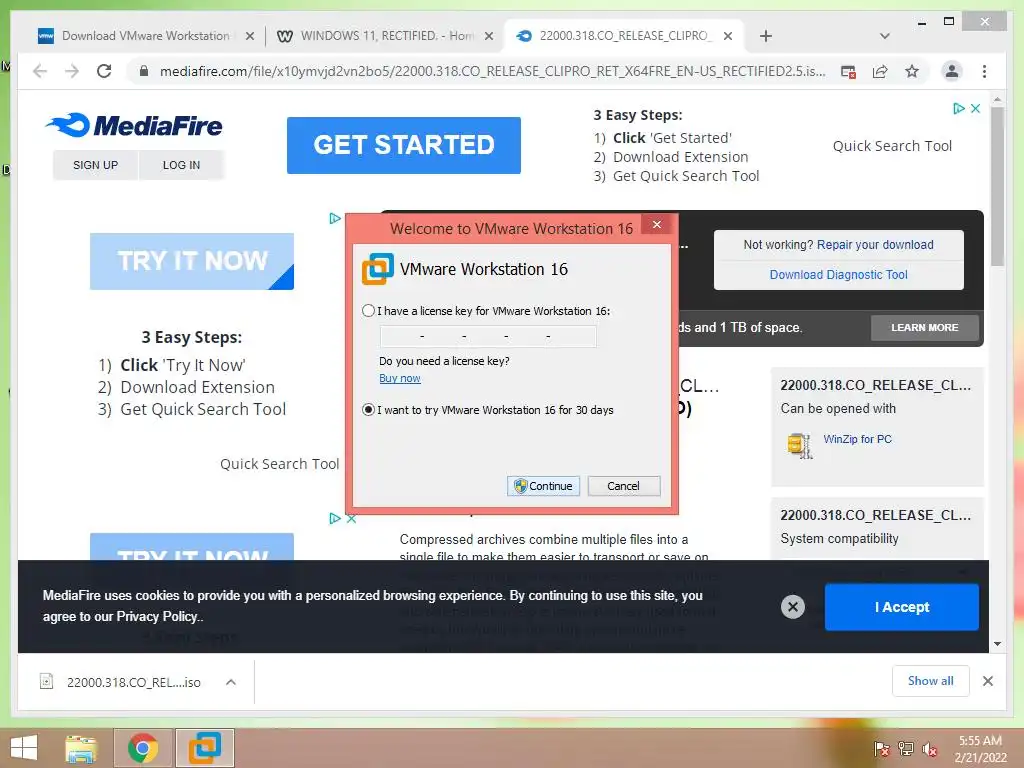Click the Action Center flag tray icon
The width and height of the screenshot is (1024, 768).
tap(881, 749)
